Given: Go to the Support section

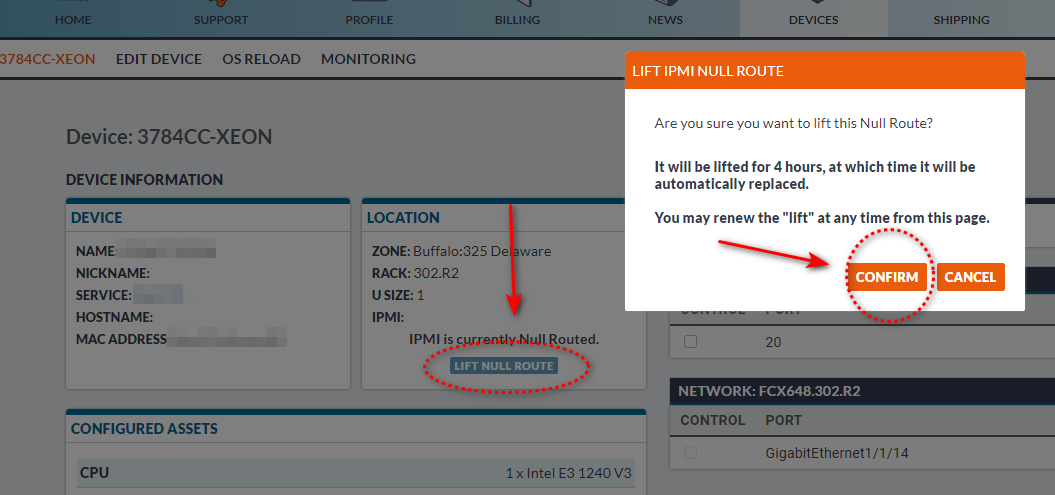Looking at the screenshot, I should tap(221, 19).
